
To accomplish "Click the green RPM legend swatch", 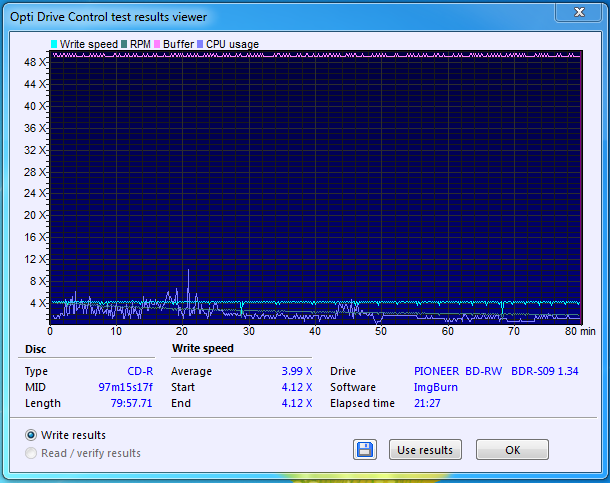I will click(124, 44).
